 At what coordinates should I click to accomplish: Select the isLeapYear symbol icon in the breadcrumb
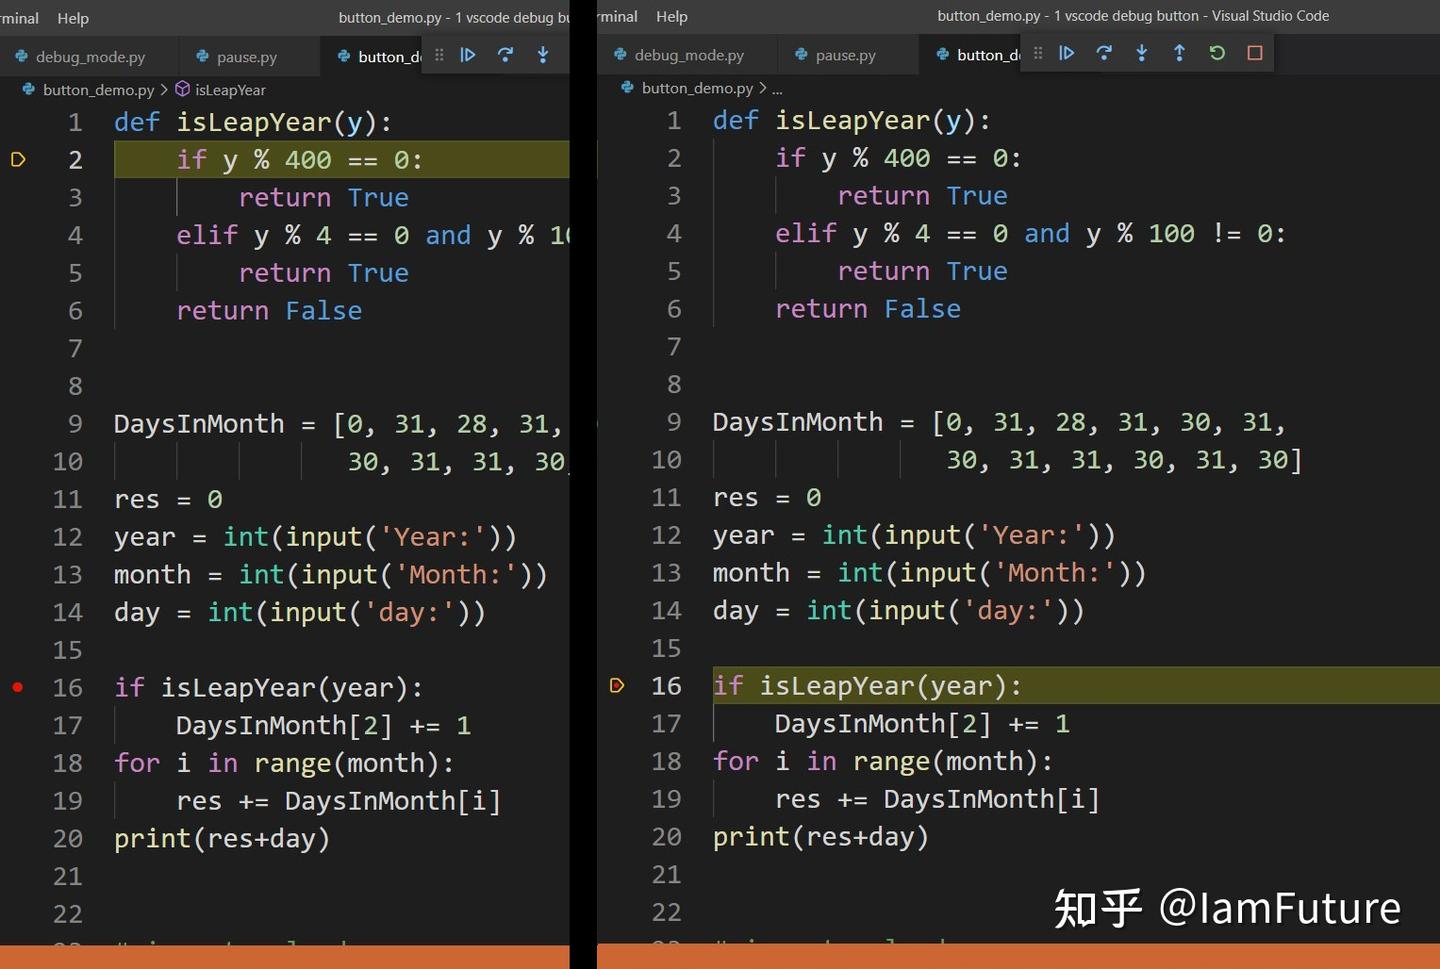(183, 89)
